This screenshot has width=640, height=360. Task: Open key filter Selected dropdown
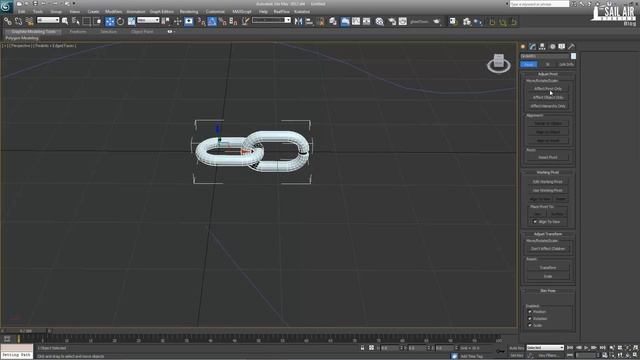(x=545, y=348)
